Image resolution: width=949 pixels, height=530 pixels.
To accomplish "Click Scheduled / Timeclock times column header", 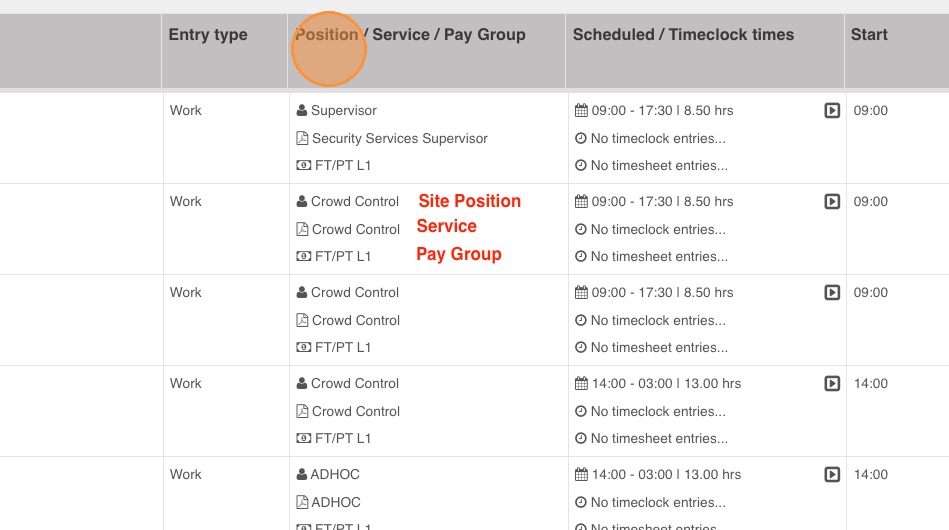I will point(683,35).
